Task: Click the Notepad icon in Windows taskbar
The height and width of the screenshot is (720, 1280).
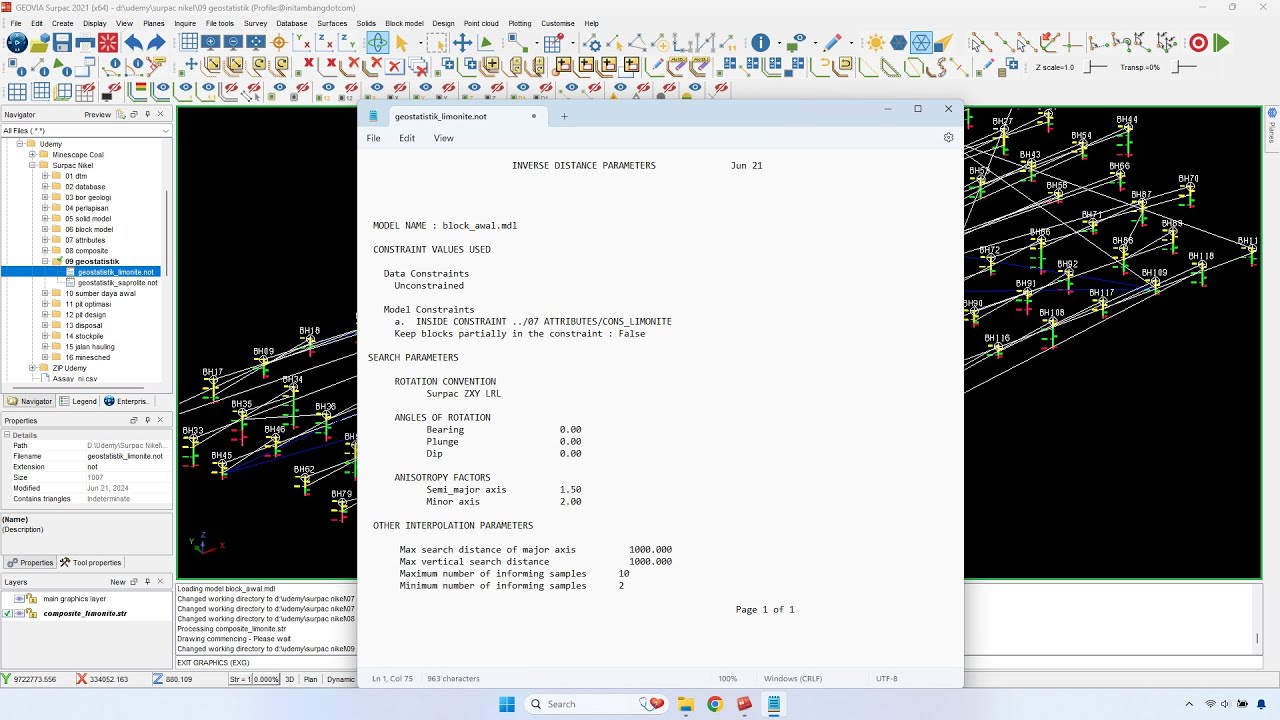Action: pos(773,704)
